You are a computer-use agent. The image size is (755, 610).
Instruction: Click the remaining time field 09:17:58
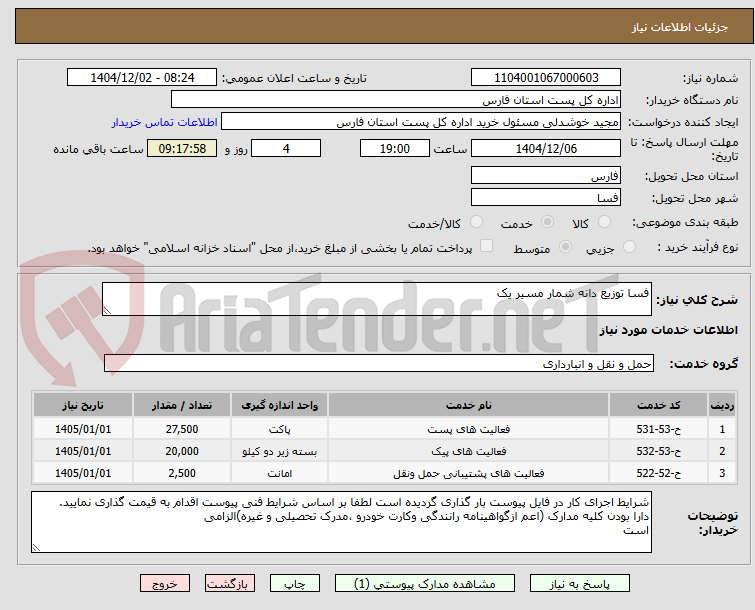coord(182,148)
